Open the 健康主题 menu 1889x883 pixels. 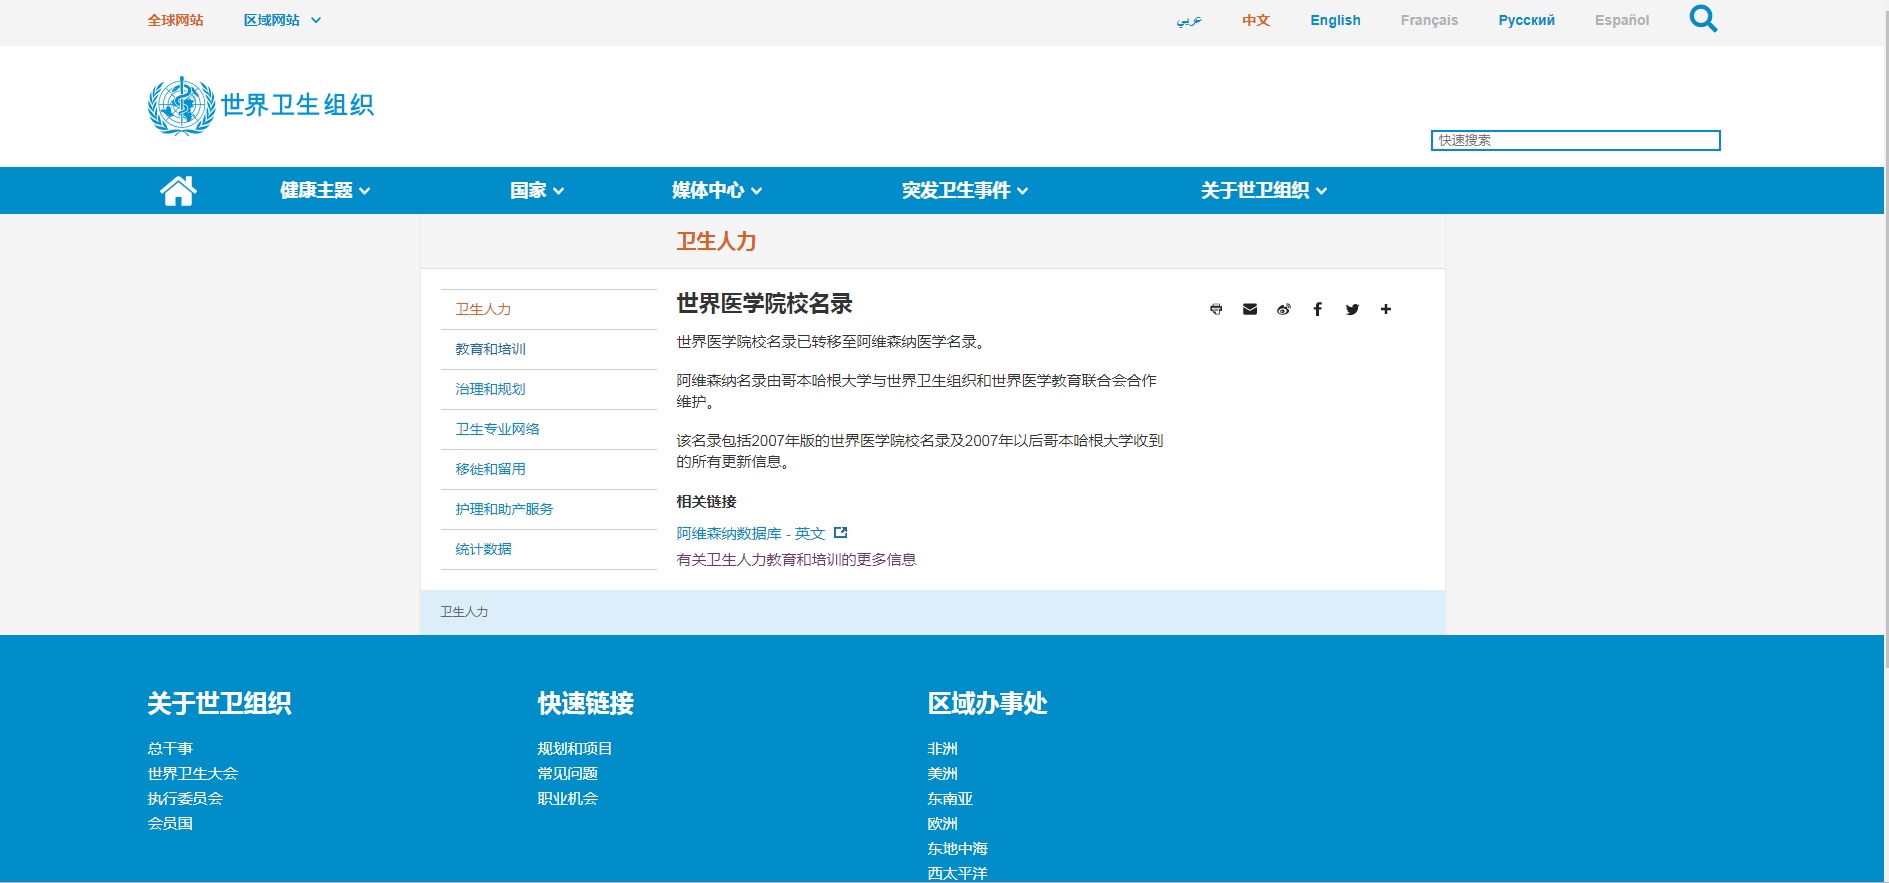point(325,190)
